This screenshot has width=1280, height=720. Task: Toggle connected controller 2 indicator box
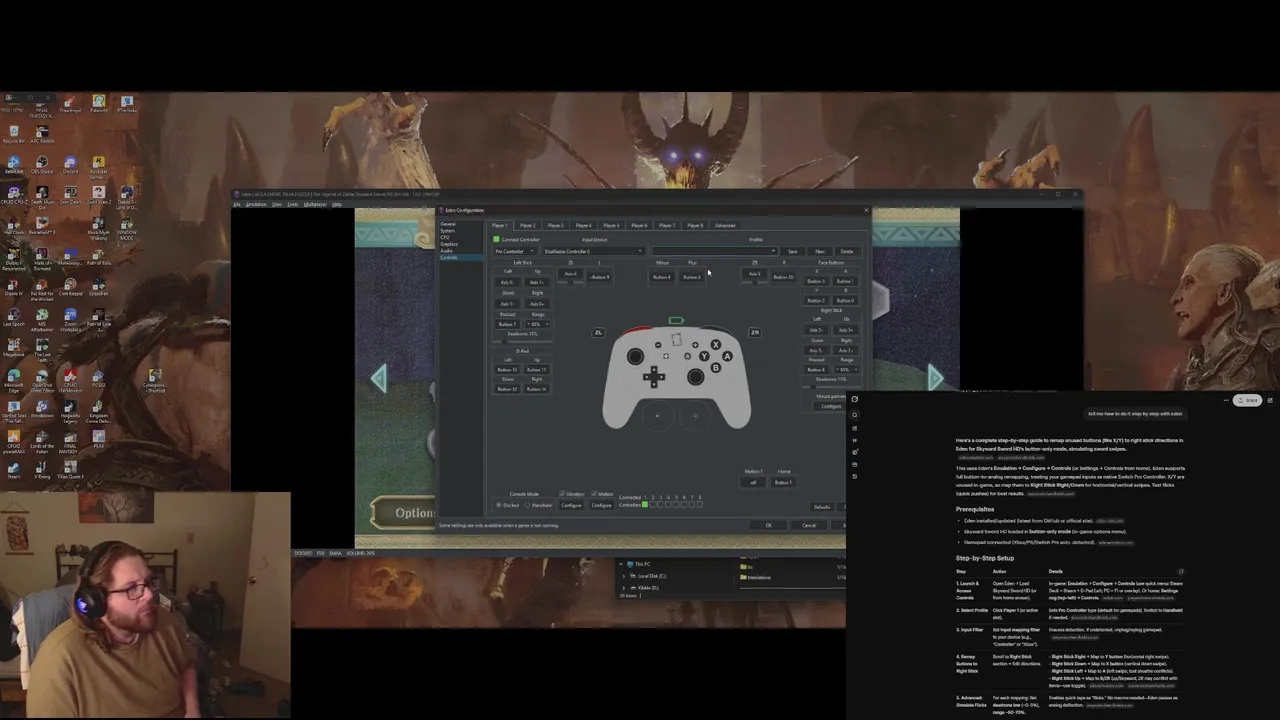pos(653,504)
